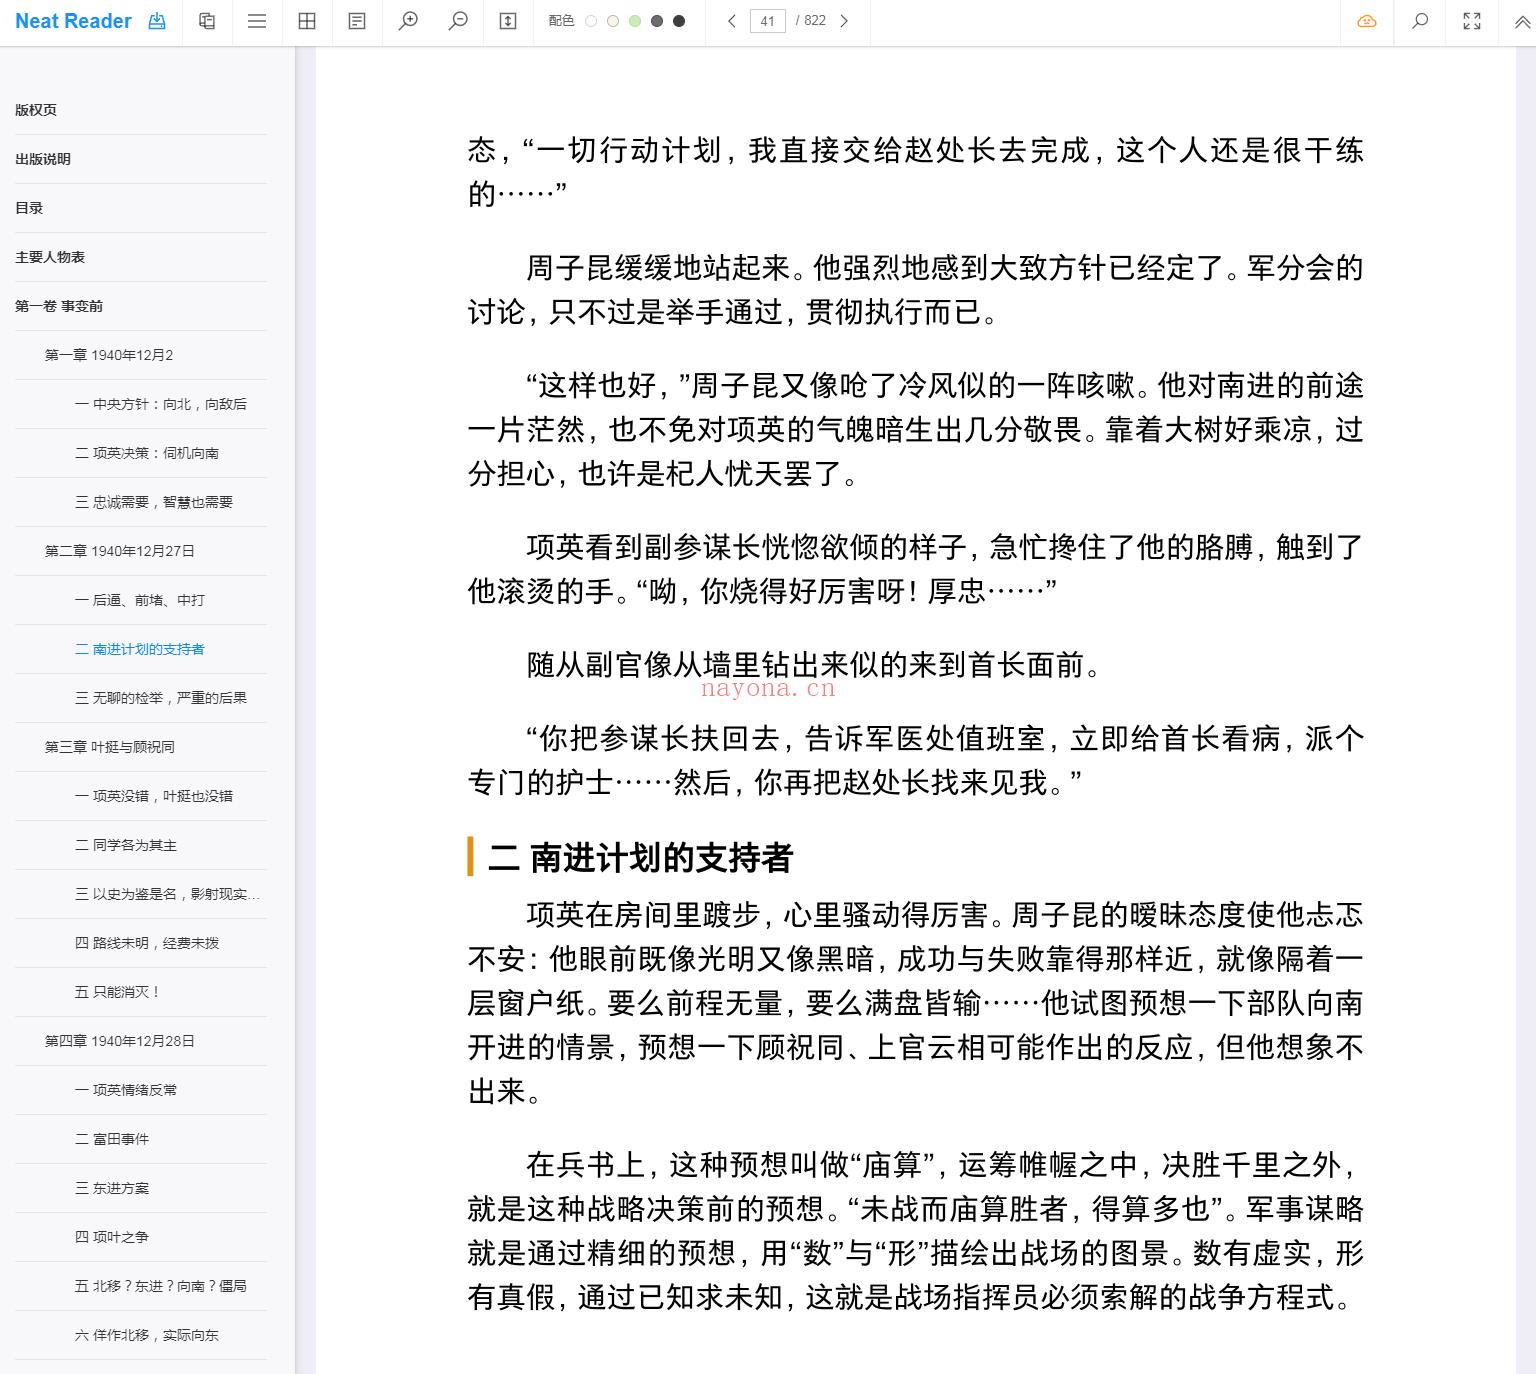
Task: Select the dark gray color scheme swatch
Action: [657, 21]
